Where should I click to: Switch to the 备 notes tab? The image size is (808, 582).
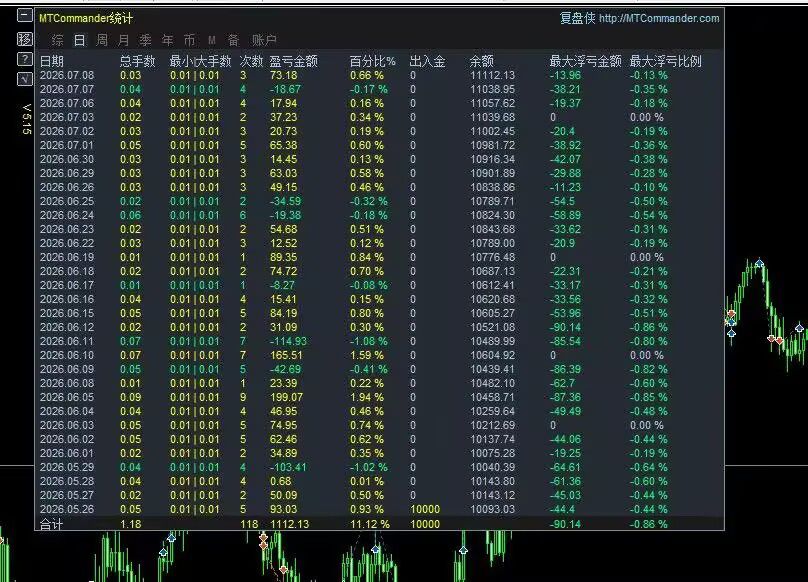pos(233,40)
